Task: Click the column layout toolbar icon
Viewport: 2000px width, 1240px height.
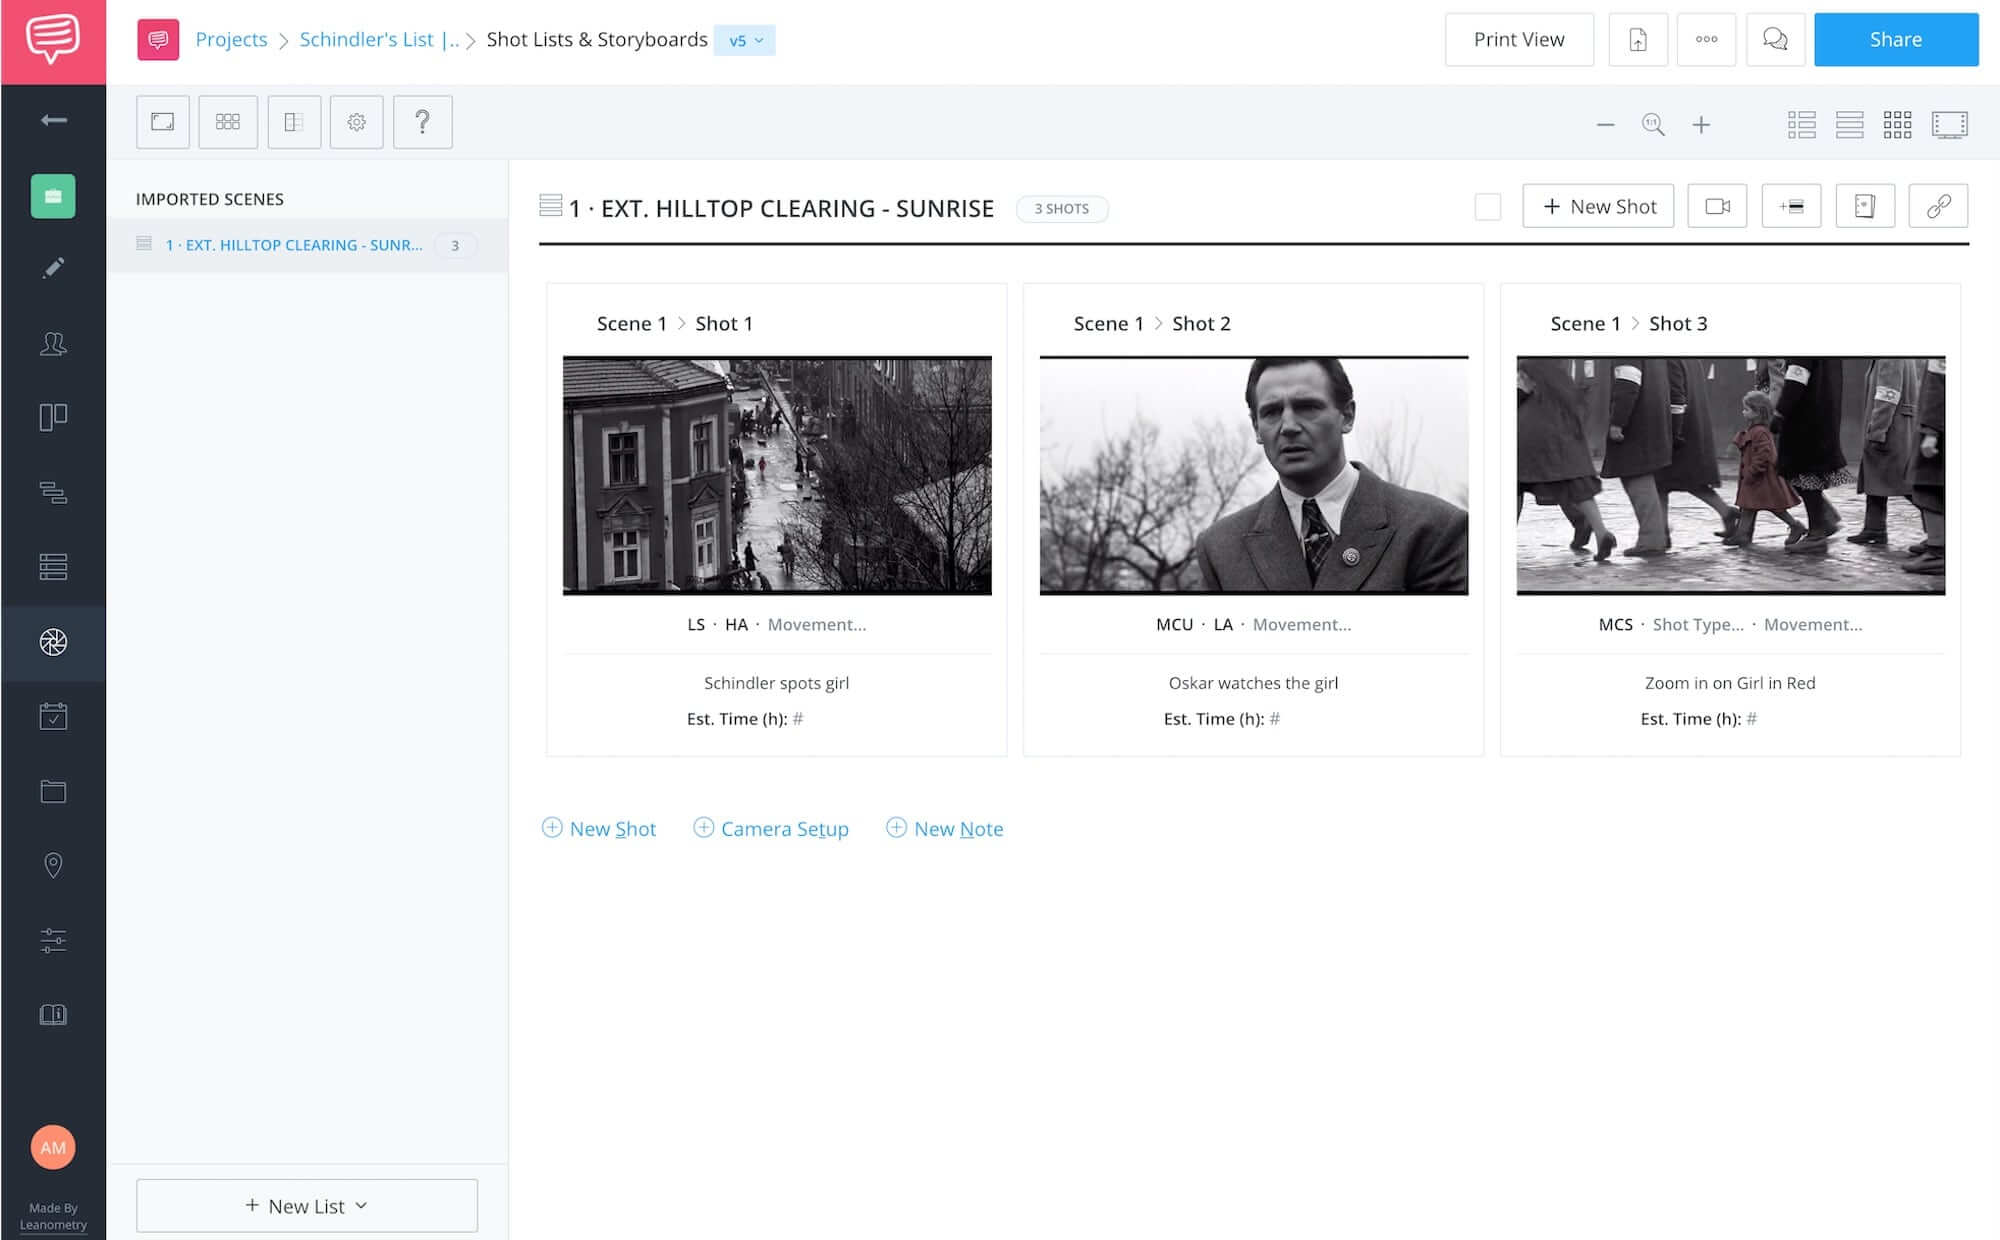Action: pos(294,122)
